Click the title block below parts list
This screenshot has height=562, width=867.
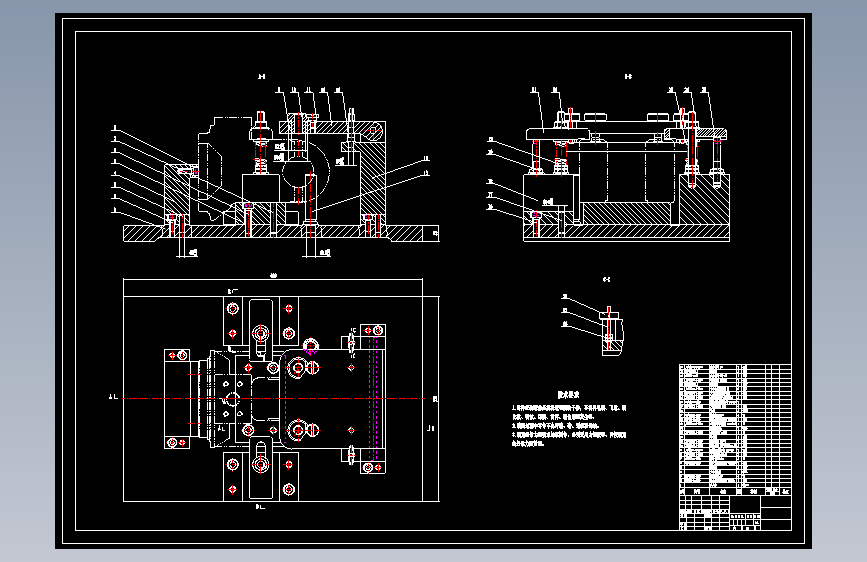pyautogui.click(x=735, y=513)
